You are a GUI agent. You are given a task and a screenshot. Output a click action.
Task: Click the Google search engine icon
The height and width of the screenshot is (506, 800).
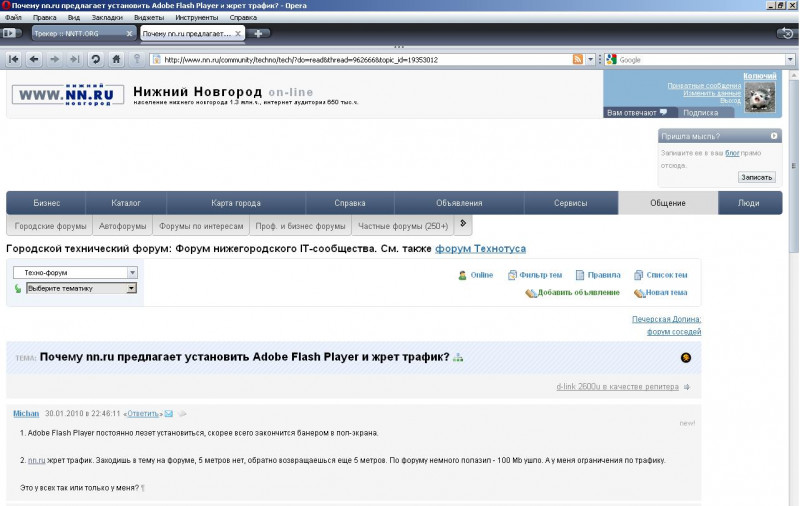[611, 60]
